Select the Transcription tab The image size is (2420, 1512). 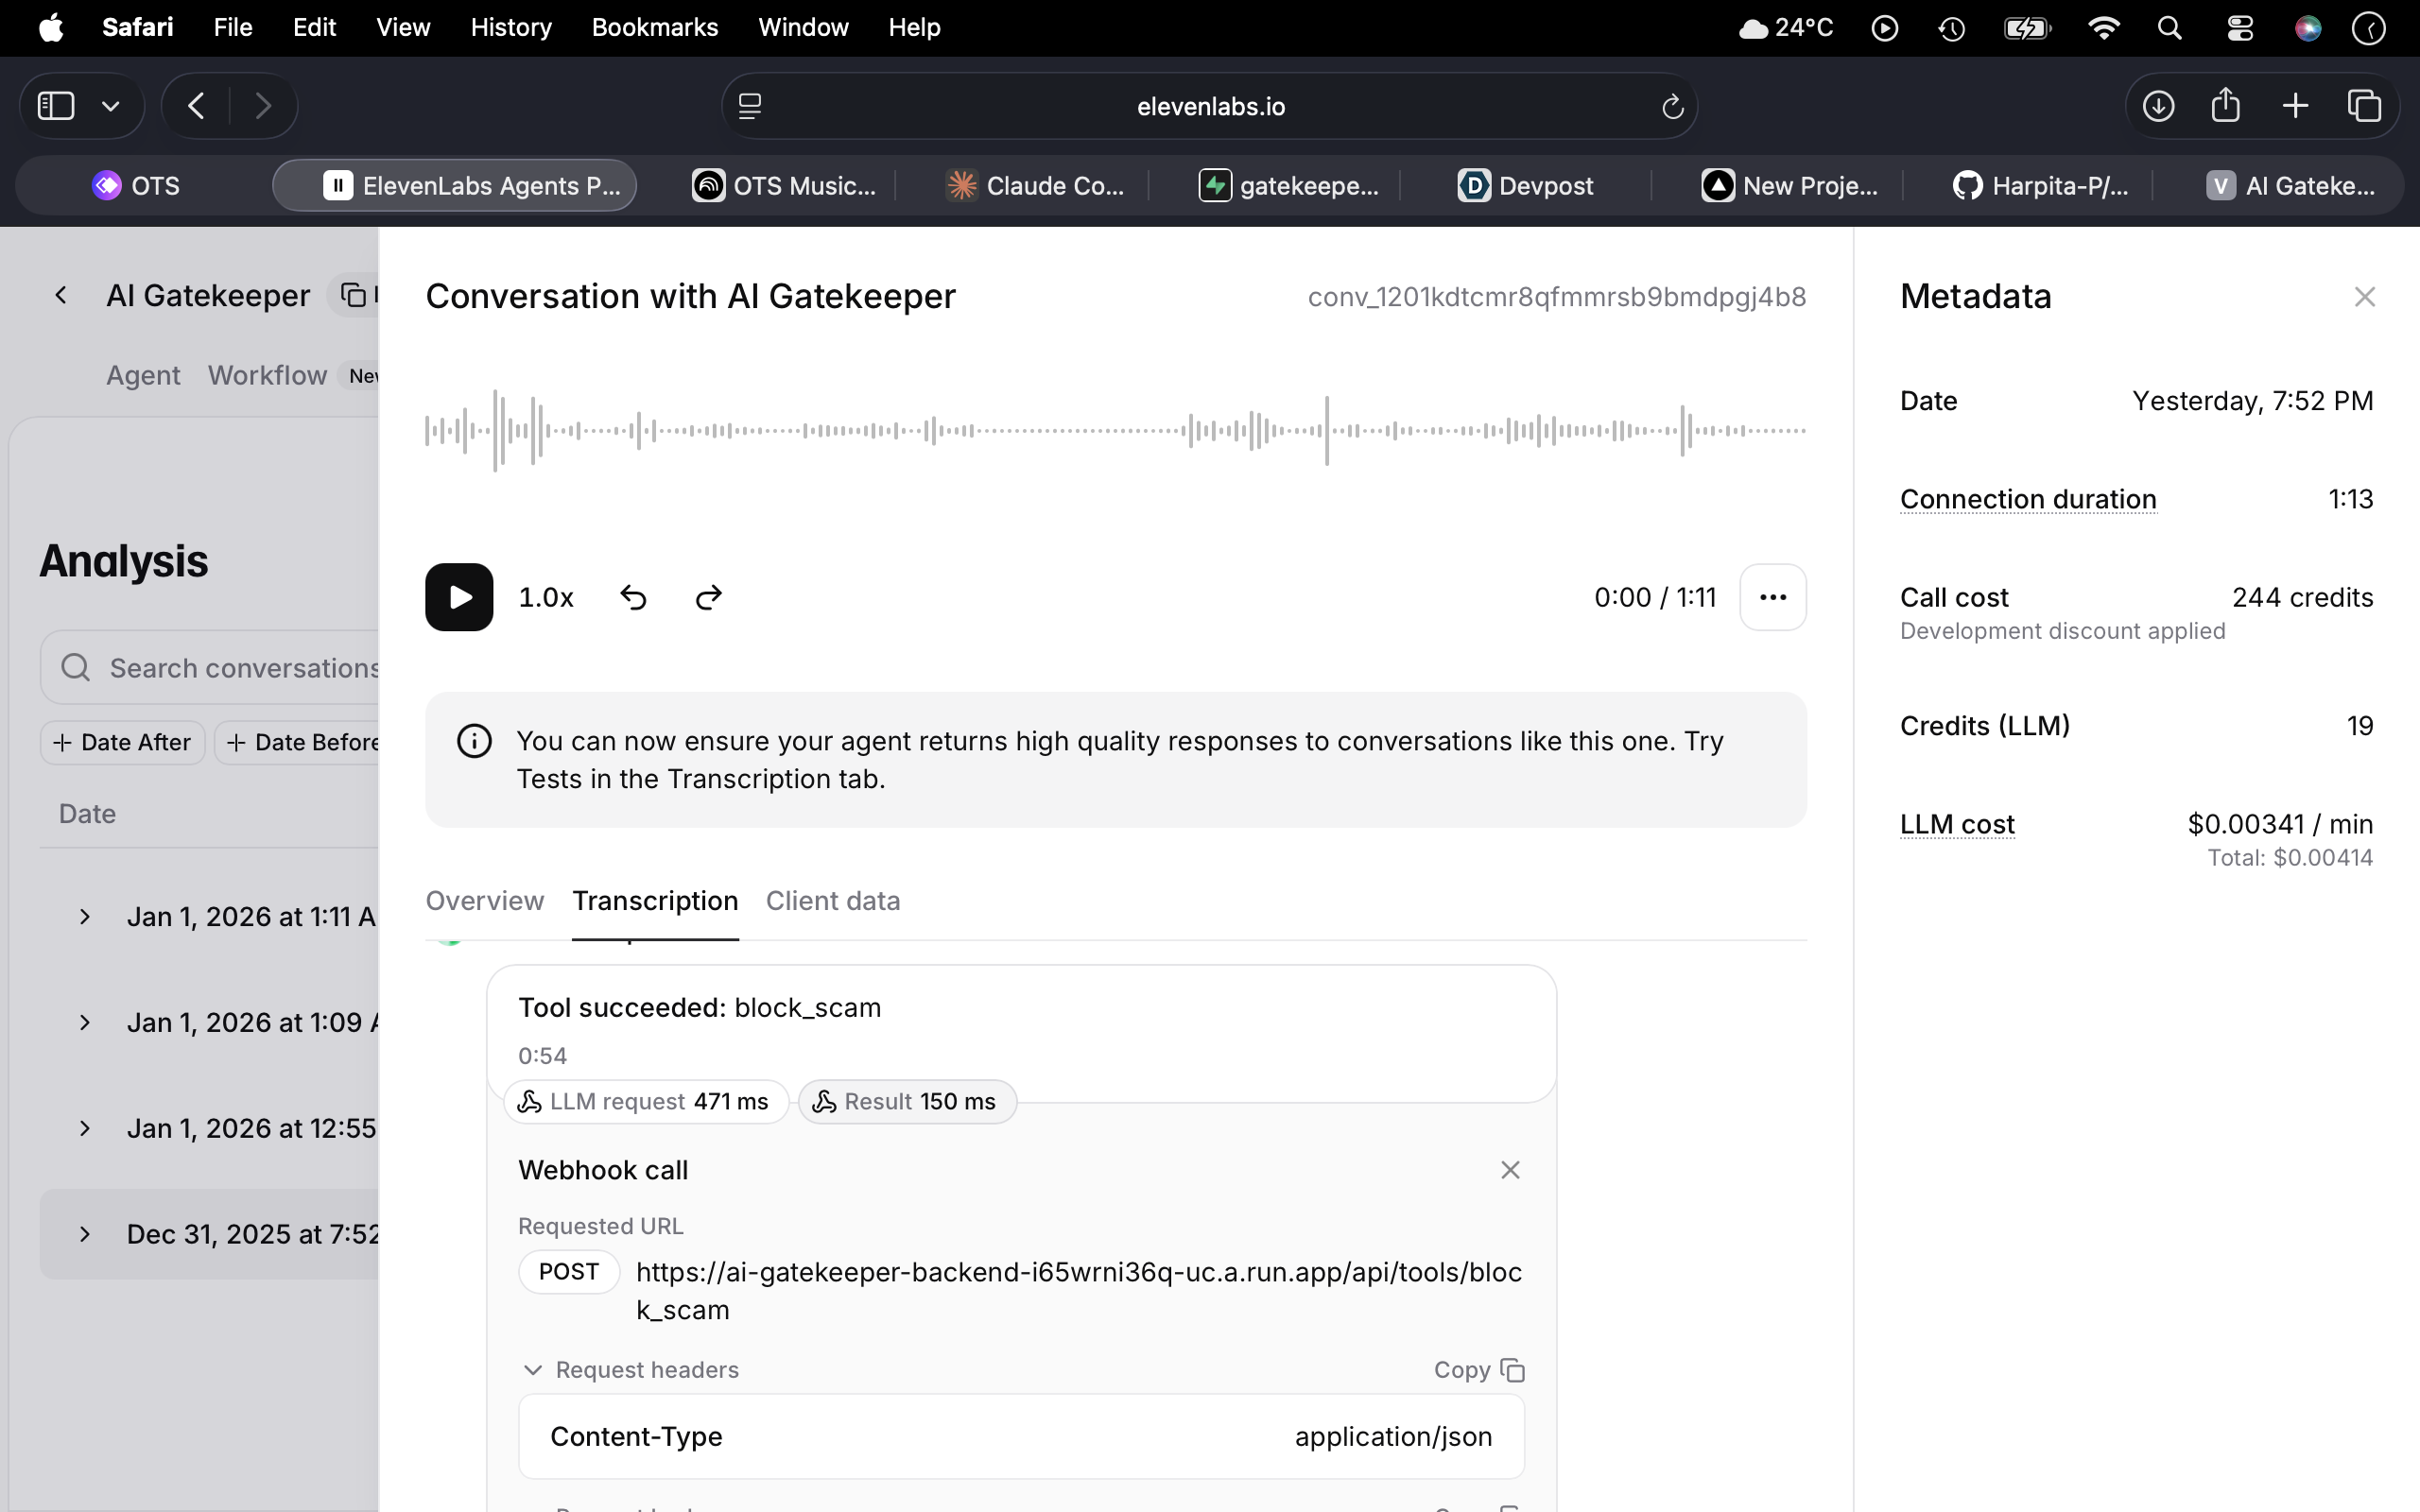point(655,901)
